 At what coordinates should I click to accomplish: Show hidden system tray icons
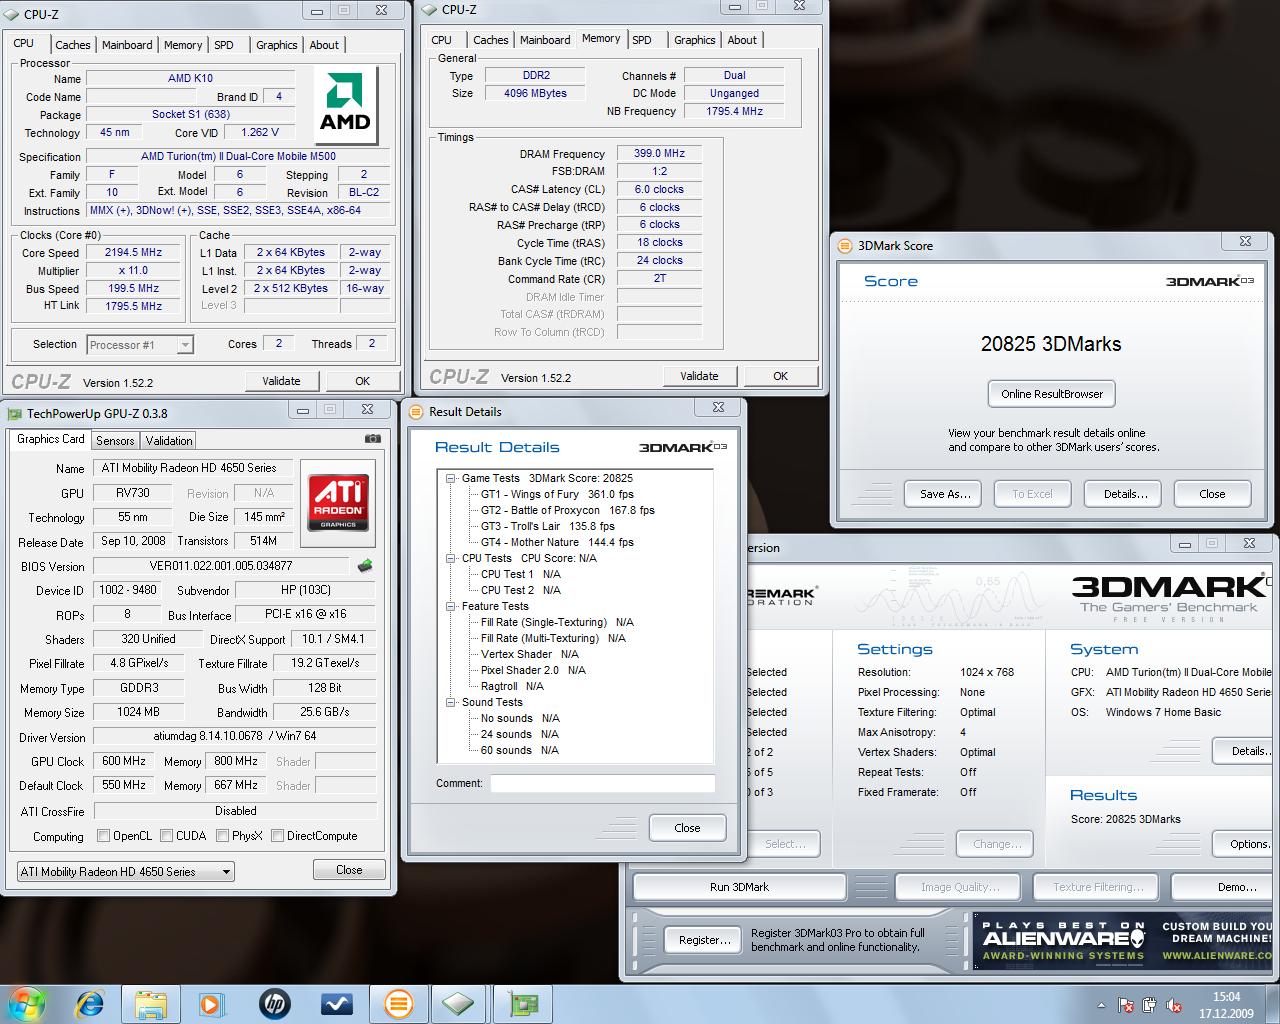coord(1103,1005)
